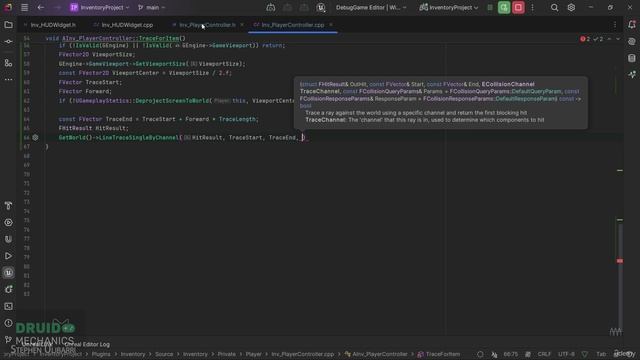
Task: Switch to Inv_PlayerController.h tab
Action: (x=207, y=25)
